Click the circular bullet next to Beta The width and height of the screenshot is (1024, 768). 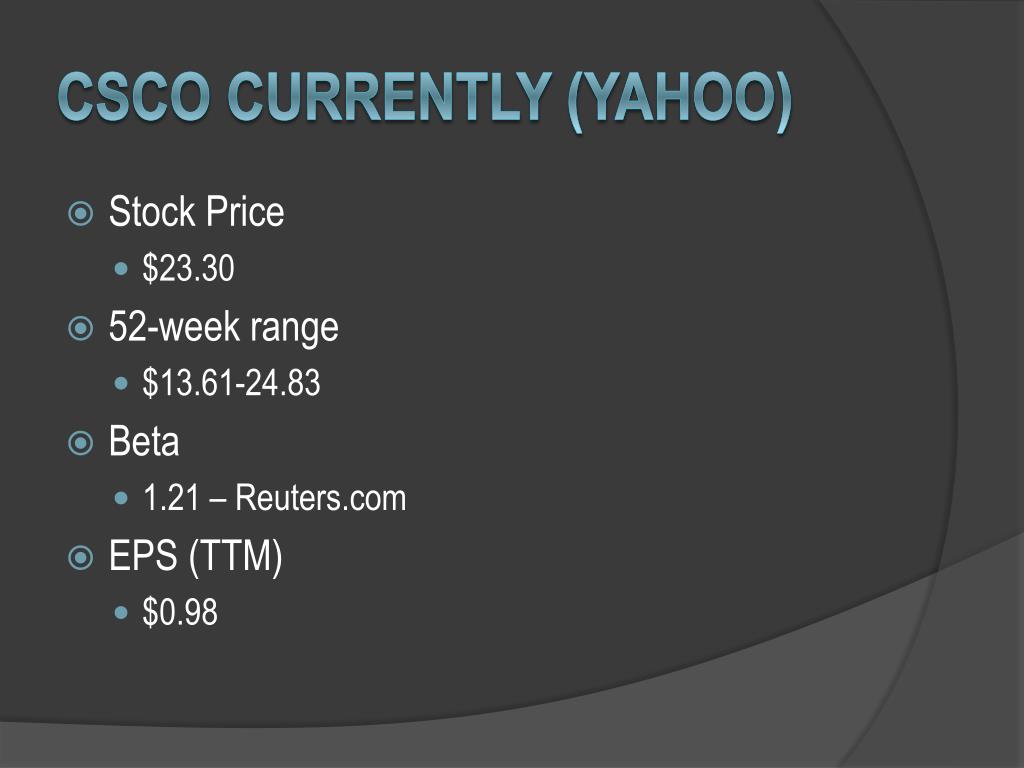point(81,443)
